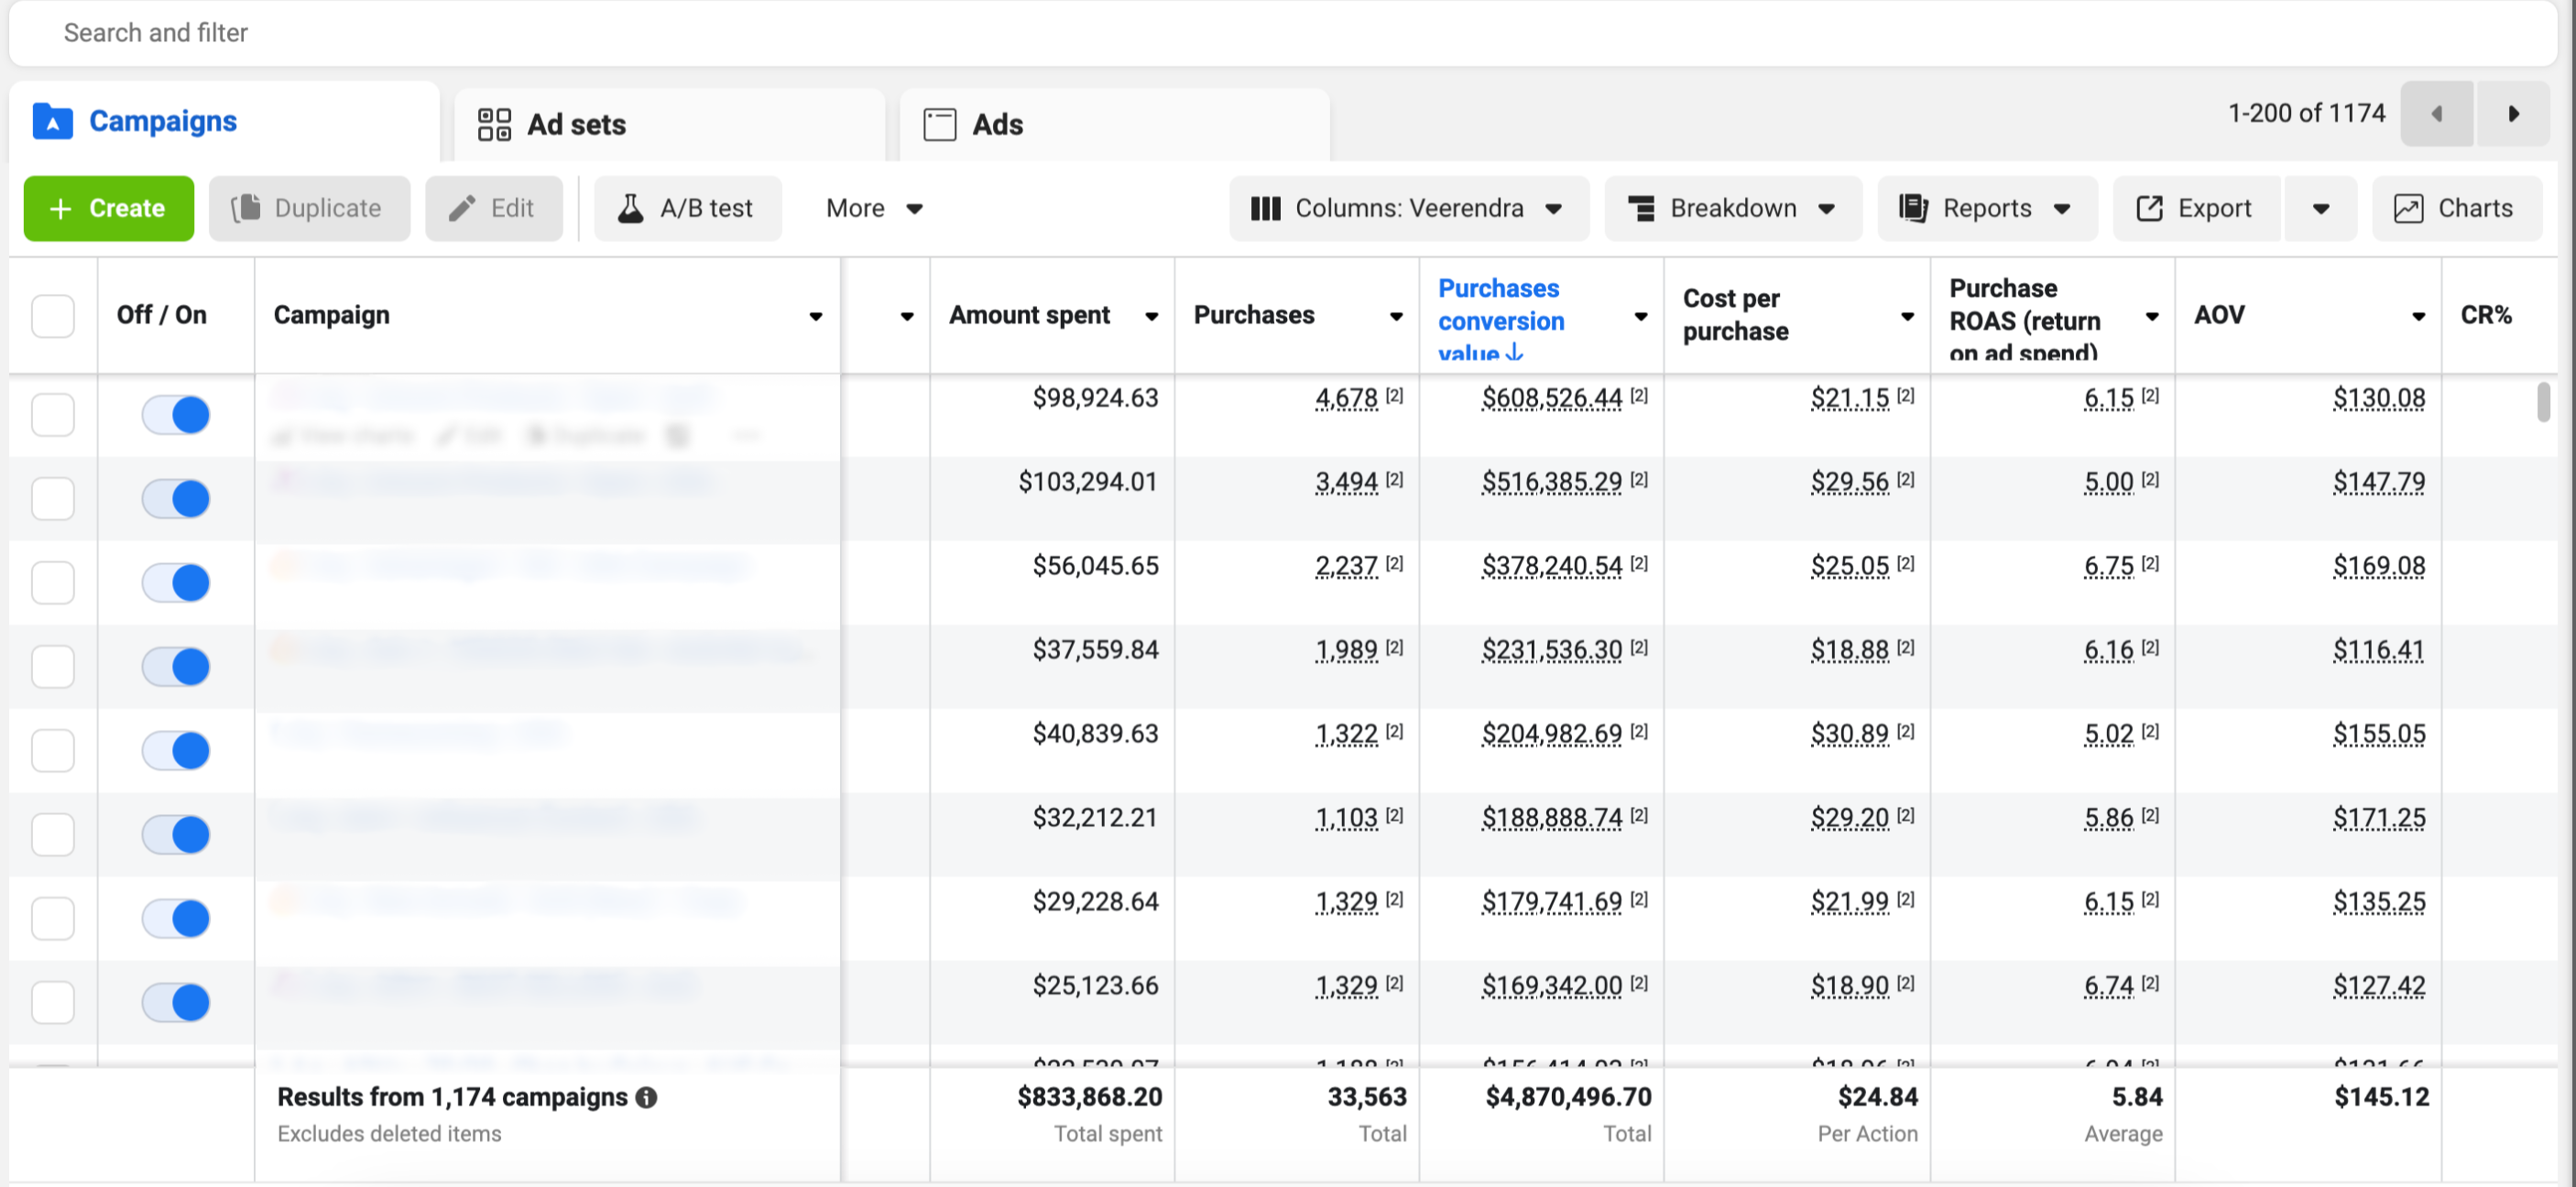Go to next page arrow
Screen dimensions: 2576x1187
click(2512, 114)
